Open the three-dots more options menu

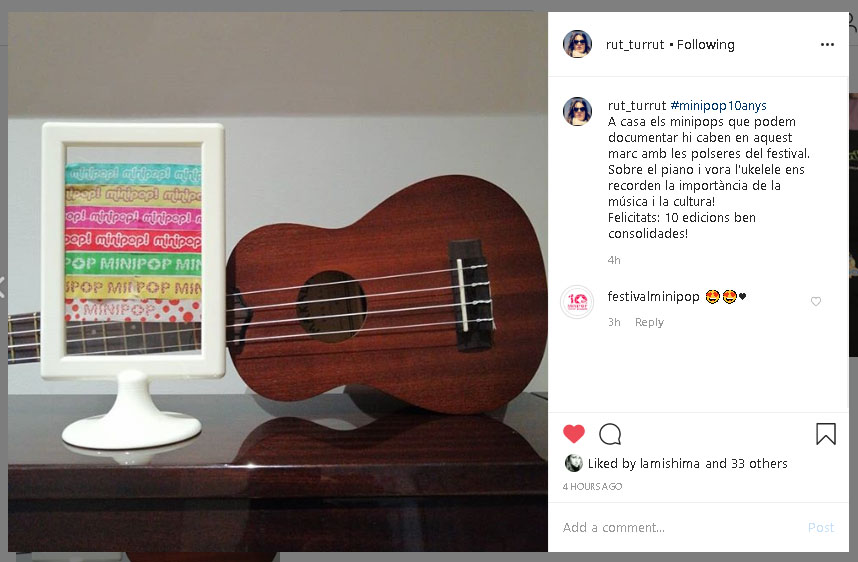click(x=827, y=44)
